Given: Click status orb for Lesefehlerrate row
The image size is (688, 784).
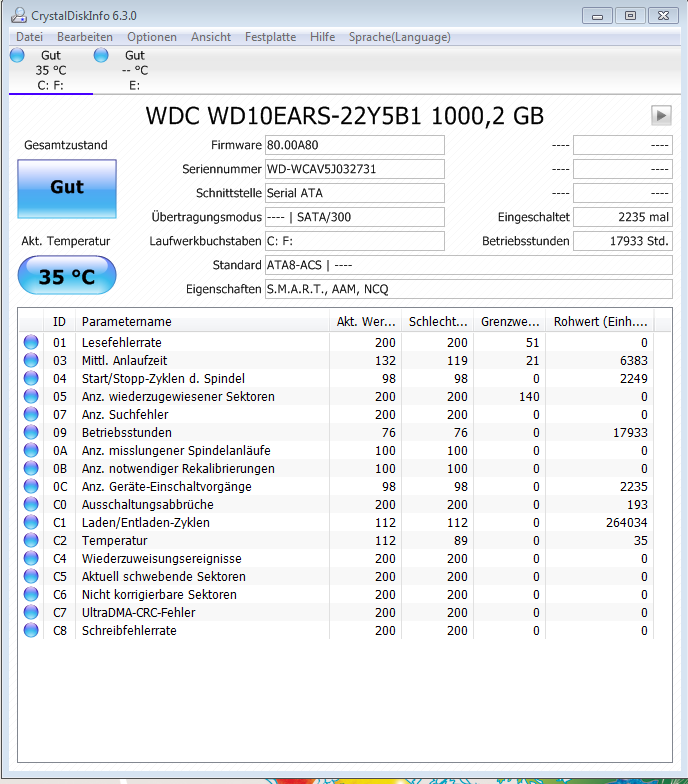Looking at the screenshot, I should (31, 342).
